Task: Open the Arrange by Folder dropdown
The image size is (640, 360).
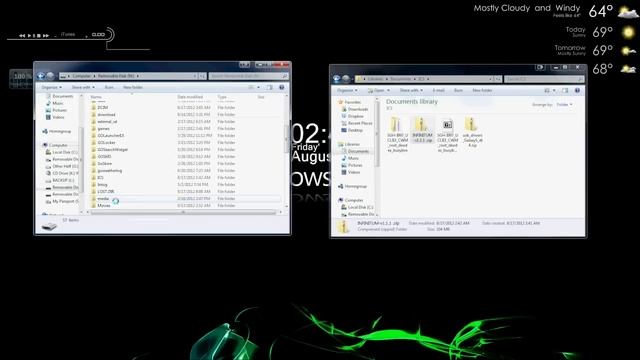Action: 564,104
